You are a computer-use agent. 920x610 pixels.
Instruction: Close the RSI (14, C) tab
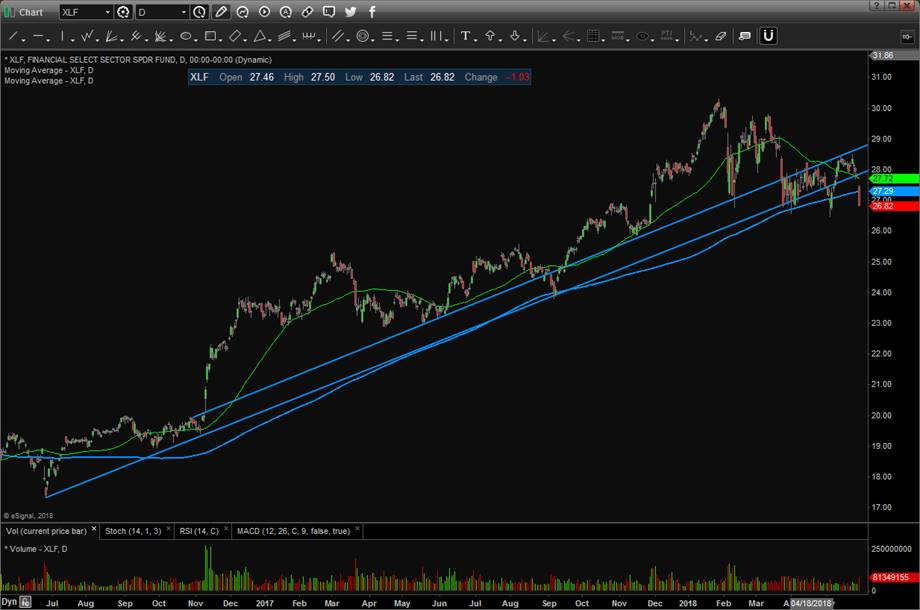pos(226,529)
